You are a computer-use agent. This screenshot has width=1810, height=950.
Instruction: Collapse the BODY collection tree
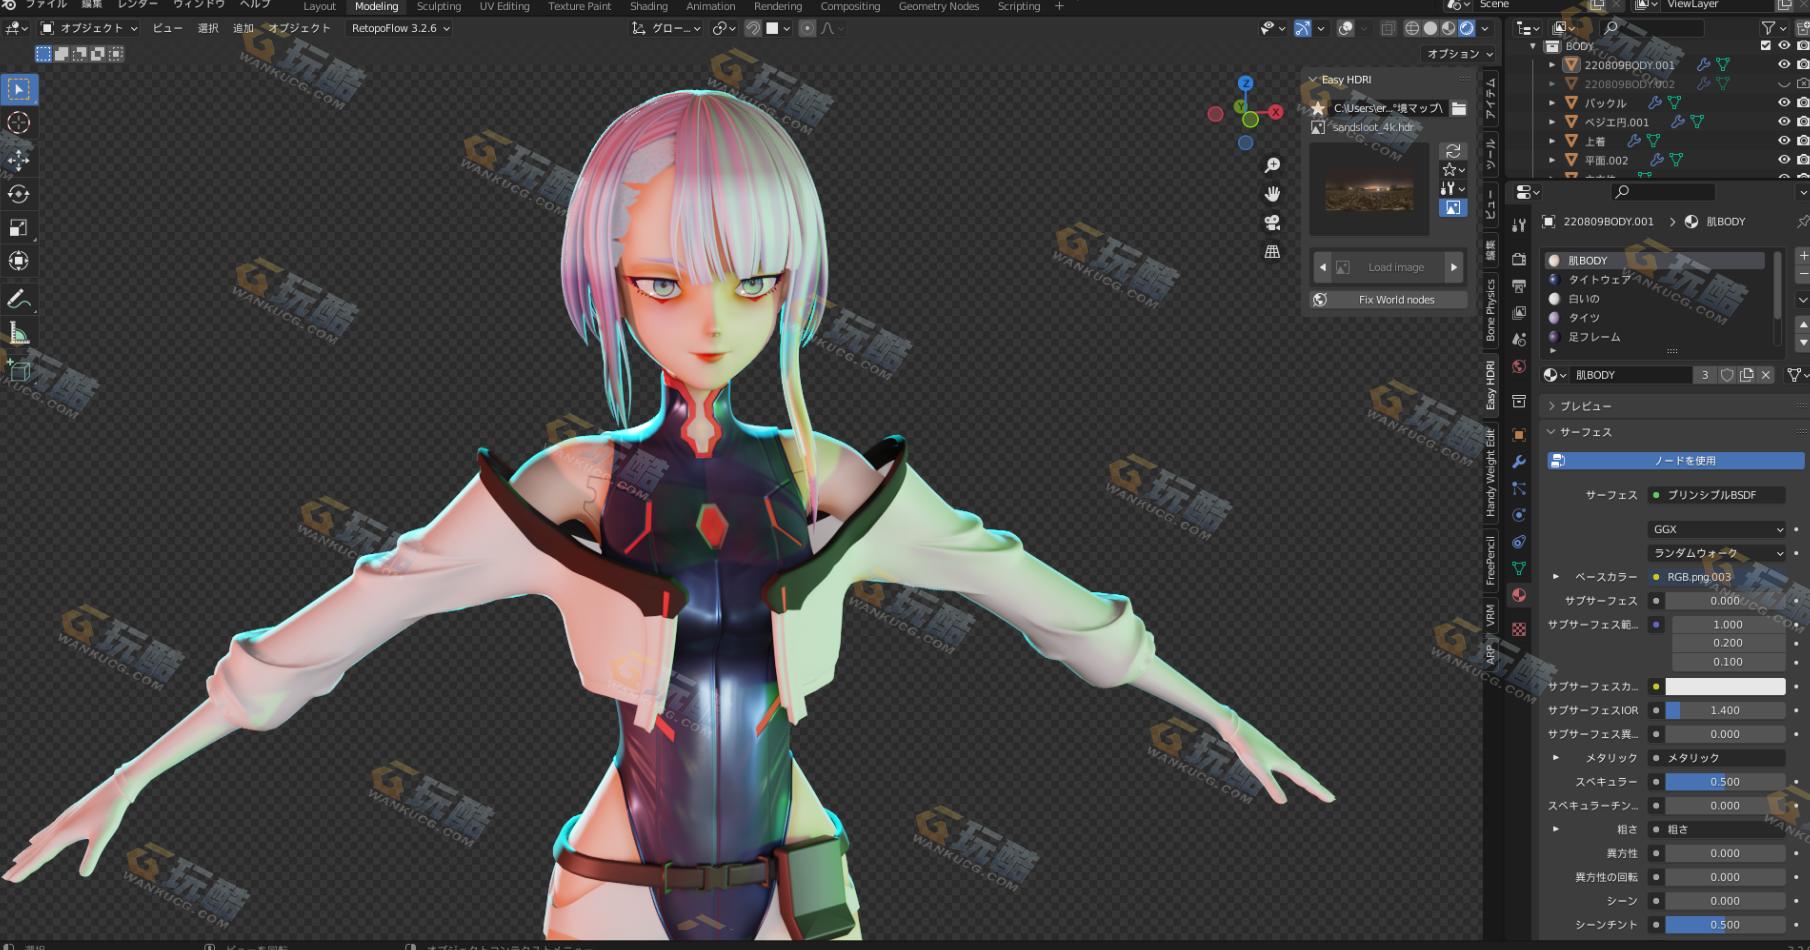pos(1533,46)
